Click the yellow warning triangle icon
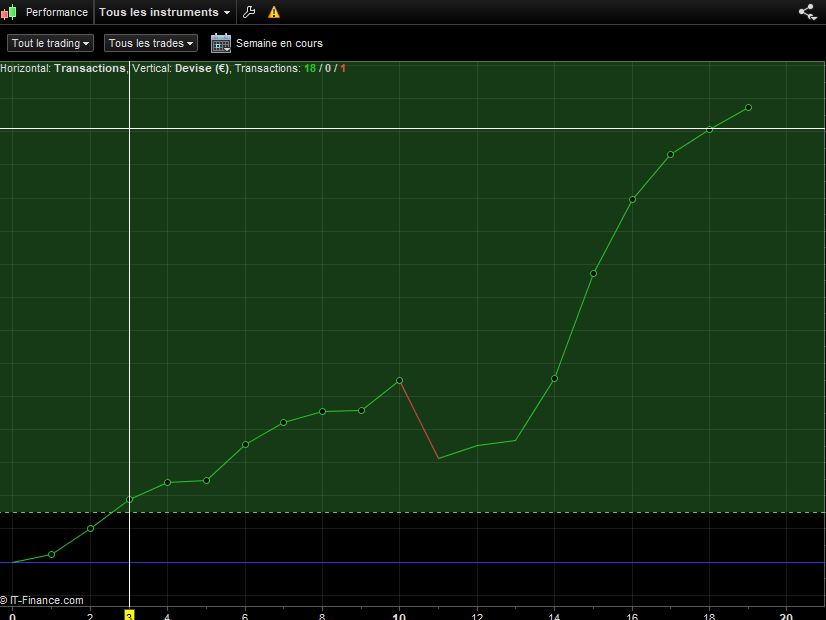The height and width of the screenshot is (620, 826). click(274, 12)
